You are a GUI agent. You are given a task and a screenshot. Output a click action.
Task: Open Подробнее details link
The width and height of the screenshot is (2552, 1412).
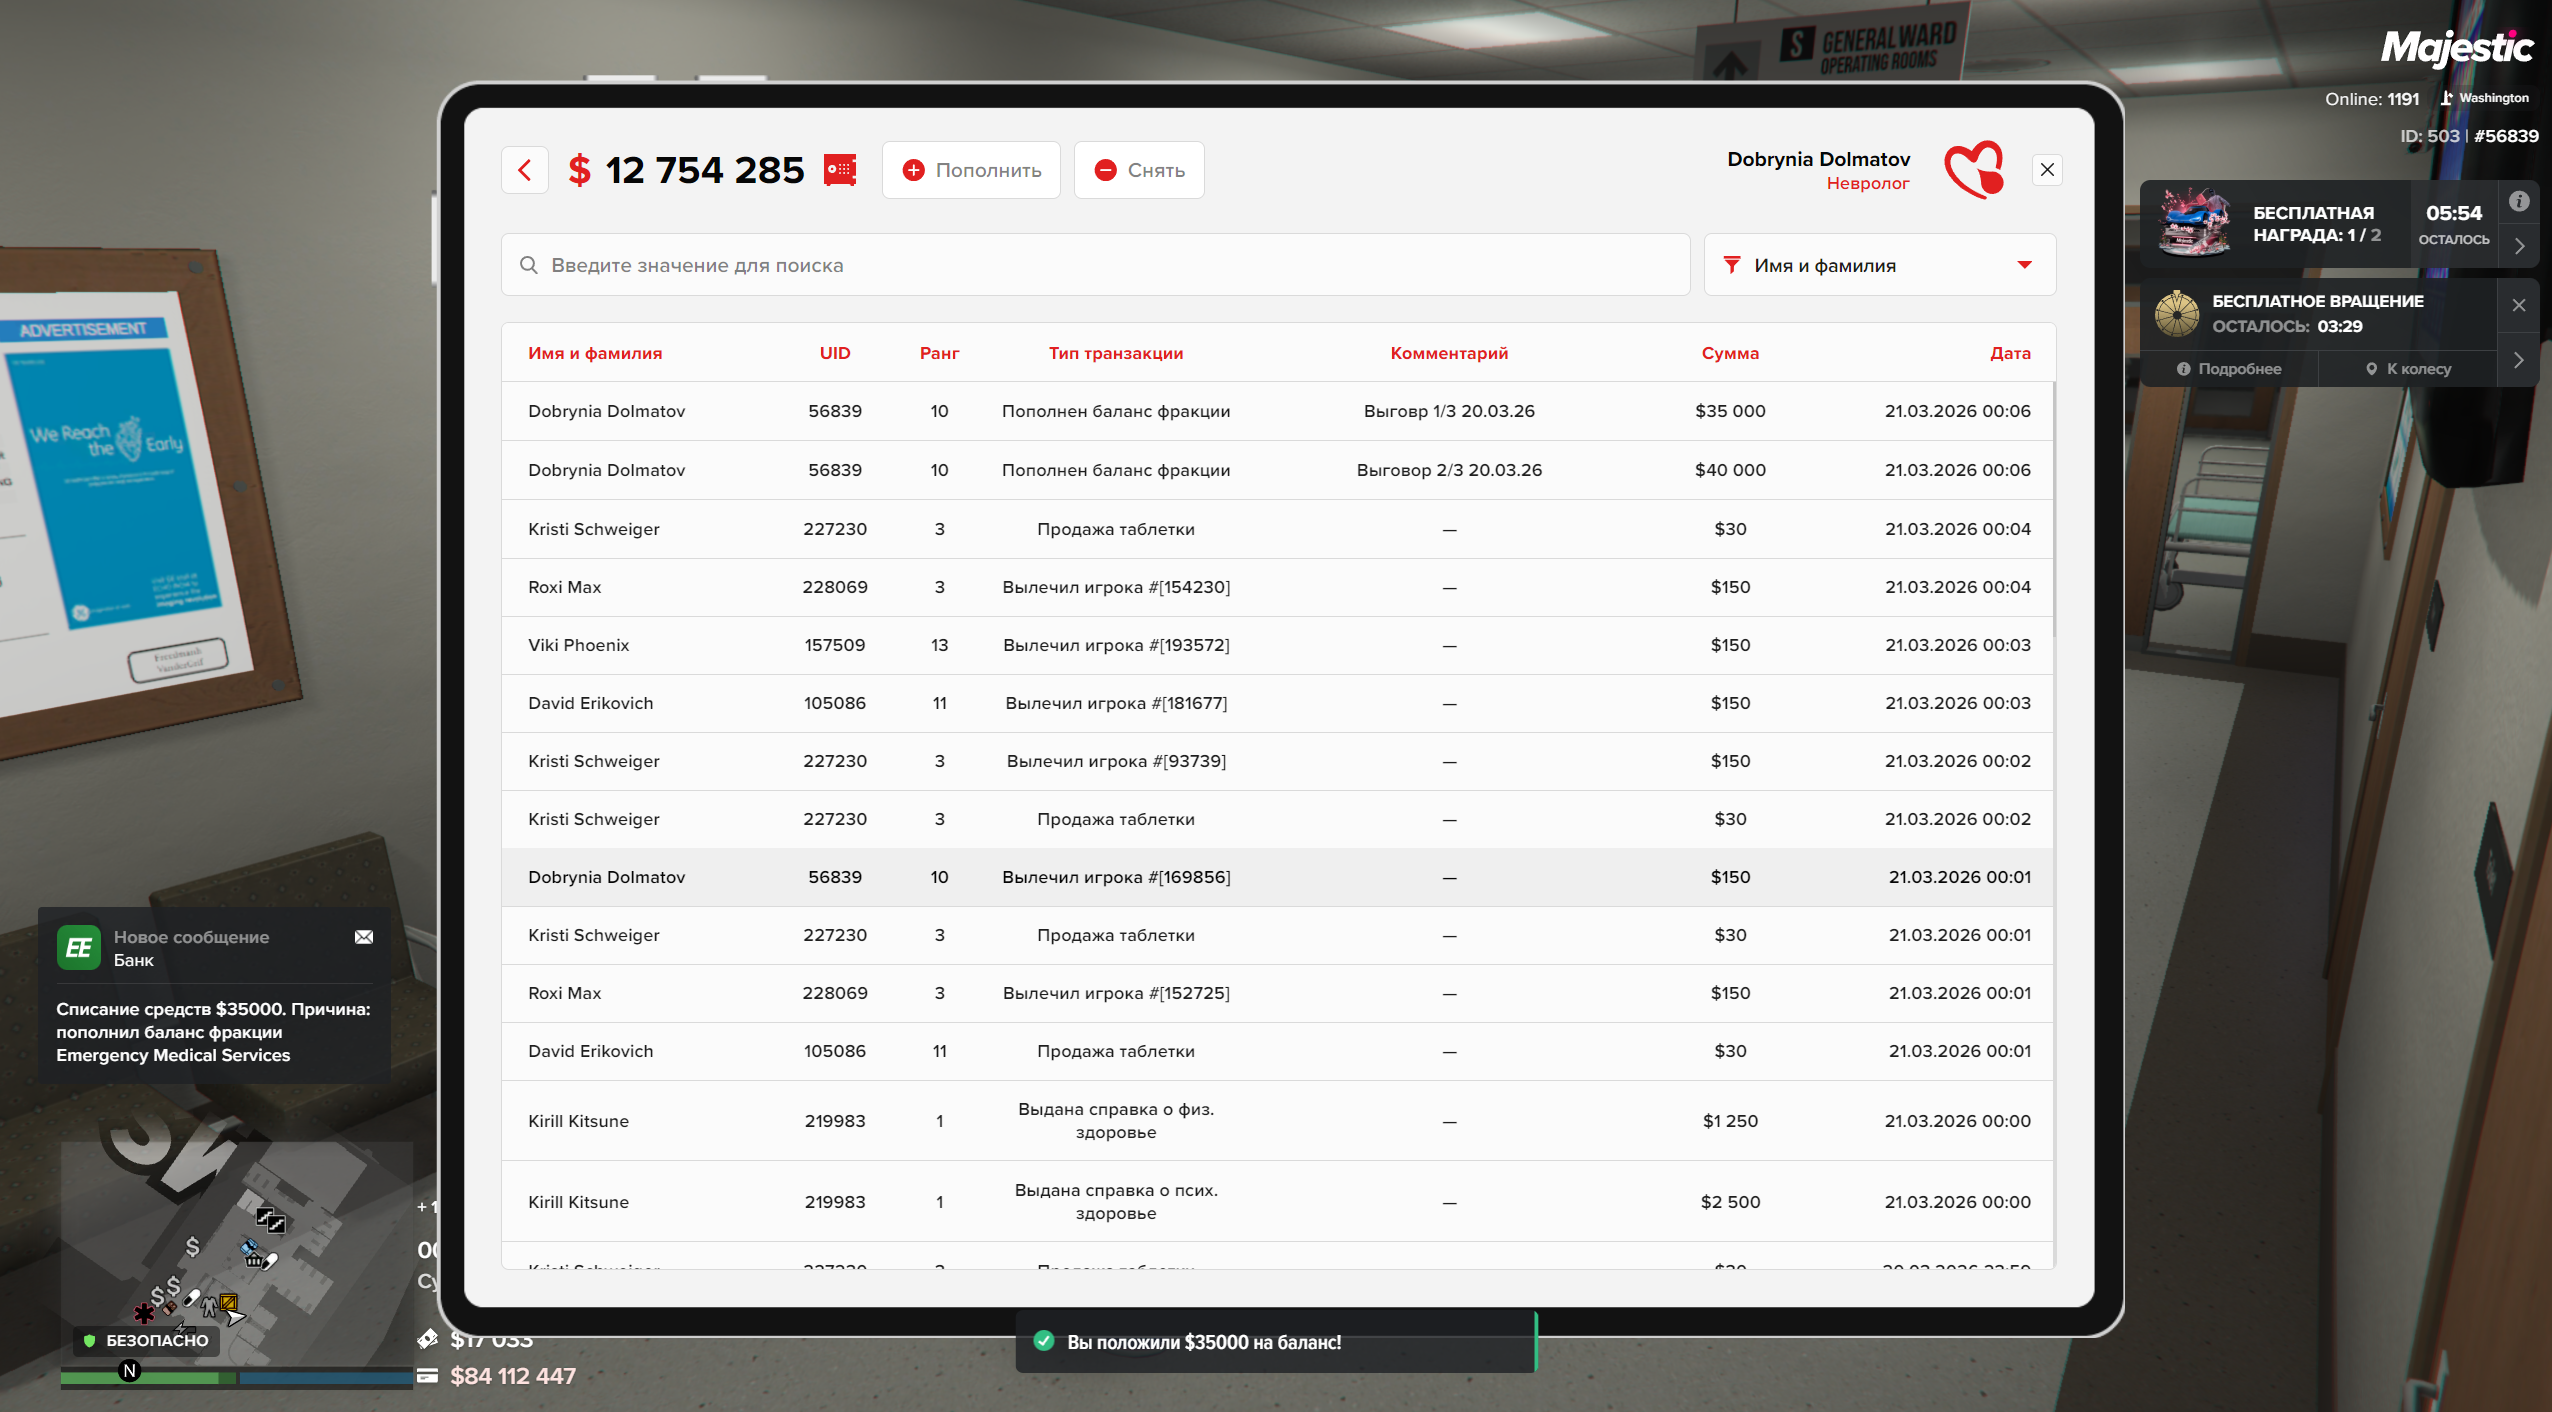pyautogui.click(x=2229, y=369)
